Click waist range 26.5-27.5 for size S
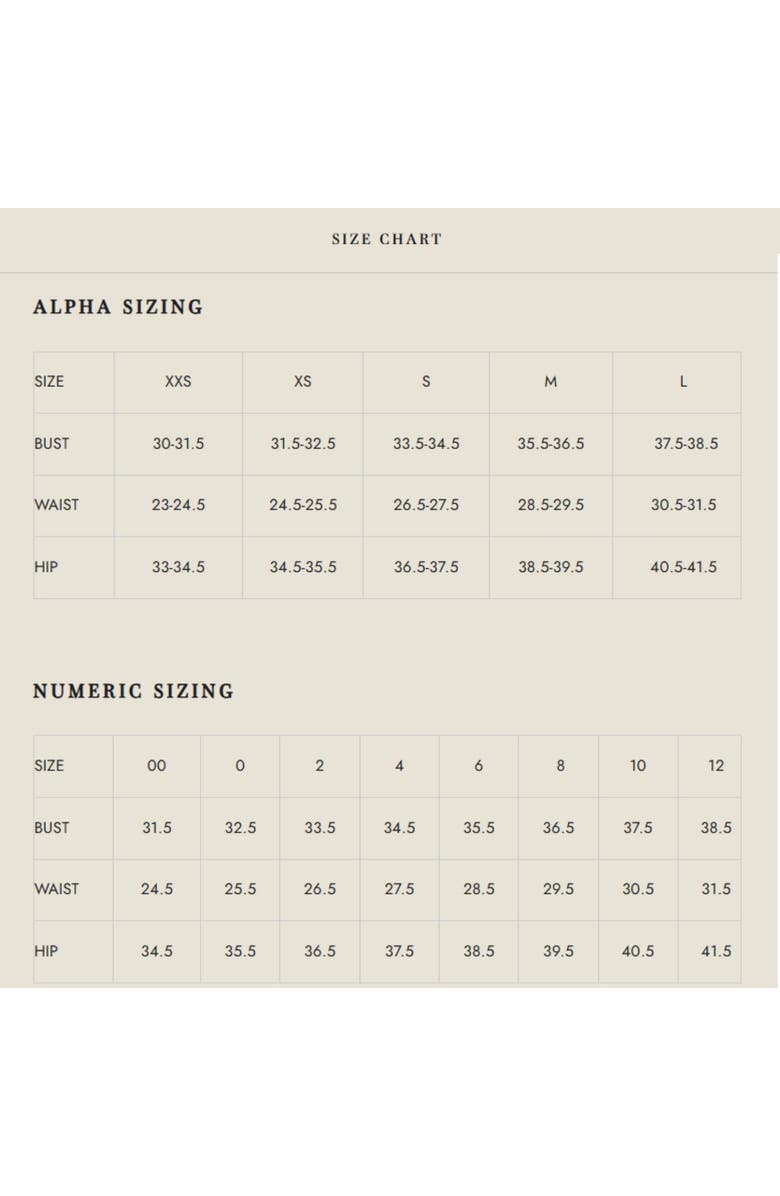 pos(426,505)
